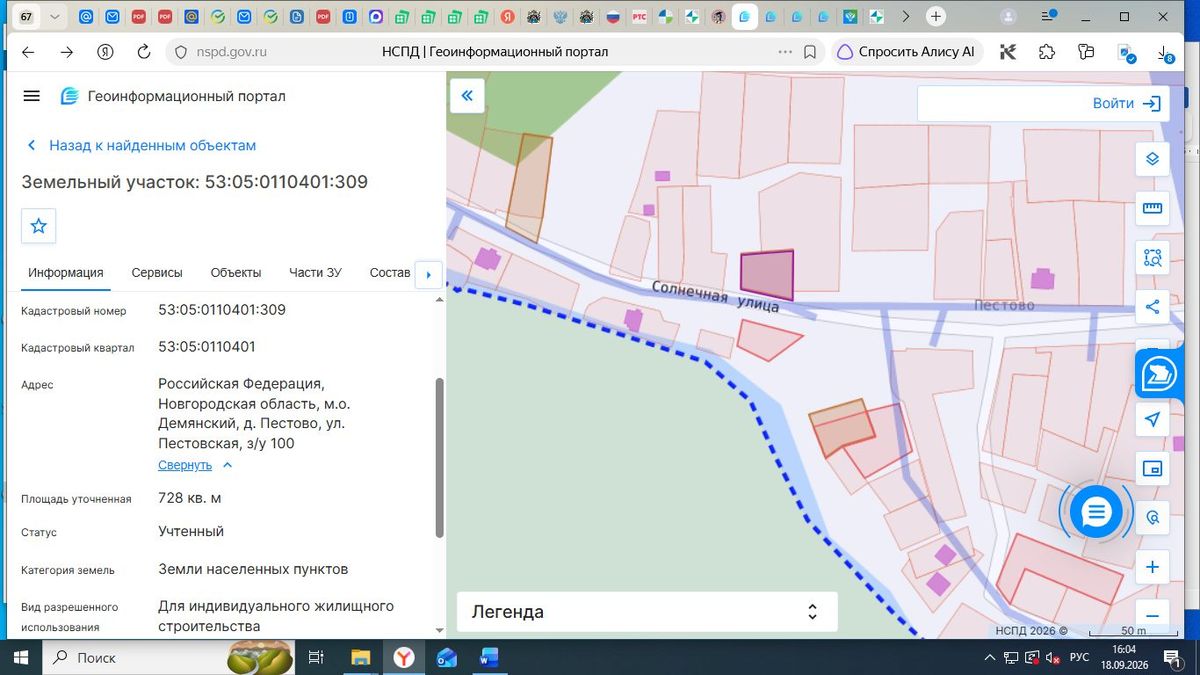Reload the current page
Screen dimensions: 1200x675
tap(143, 52)
